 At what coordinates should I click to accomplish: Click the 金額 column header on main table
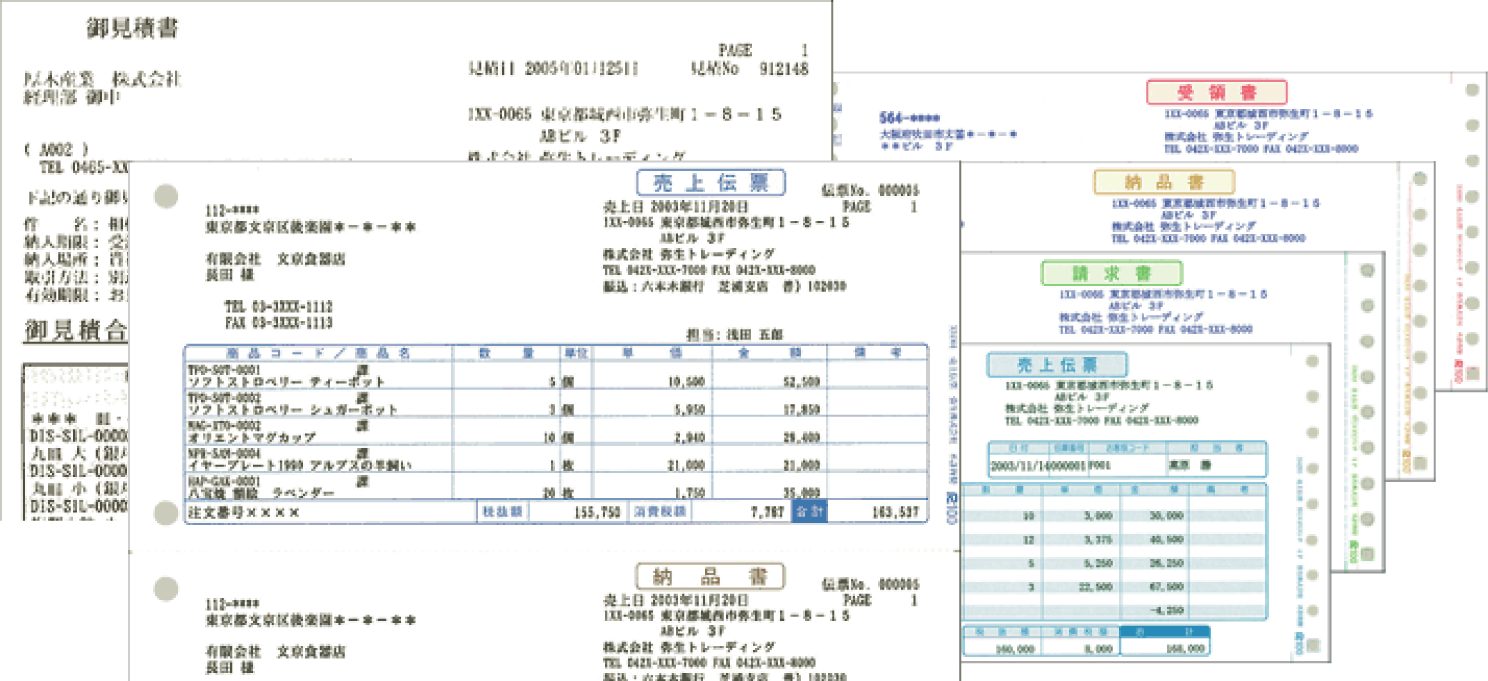pos(769,353)
